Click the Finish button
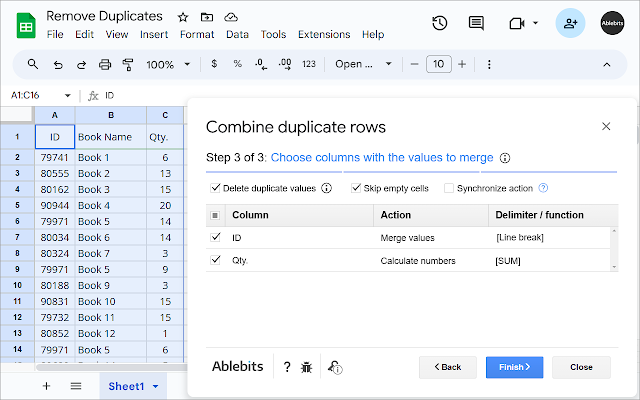The image size is (640, 400). [x=514, y=367]
